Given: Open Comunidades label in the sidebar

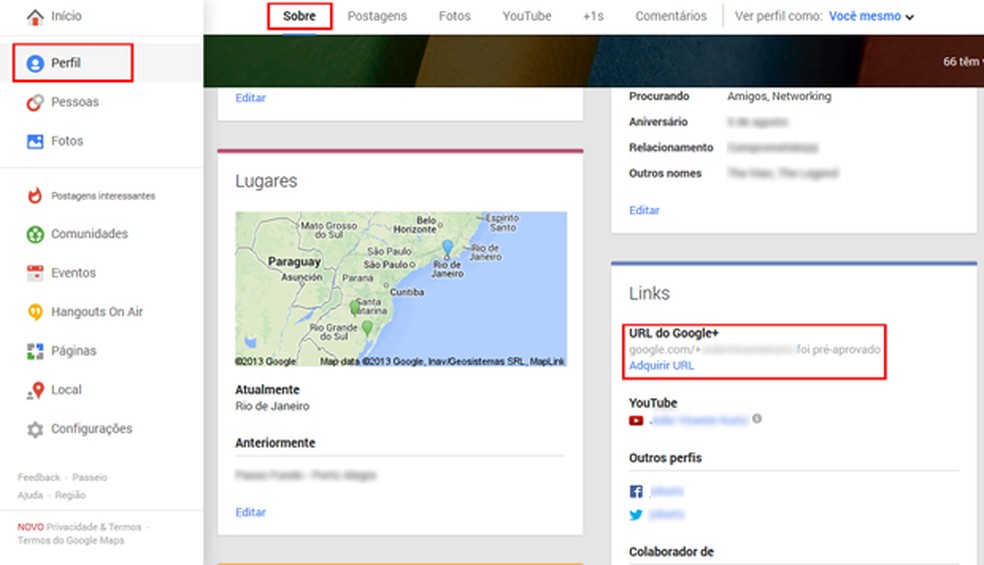Looking at the screenshot, I should point(90,234).
